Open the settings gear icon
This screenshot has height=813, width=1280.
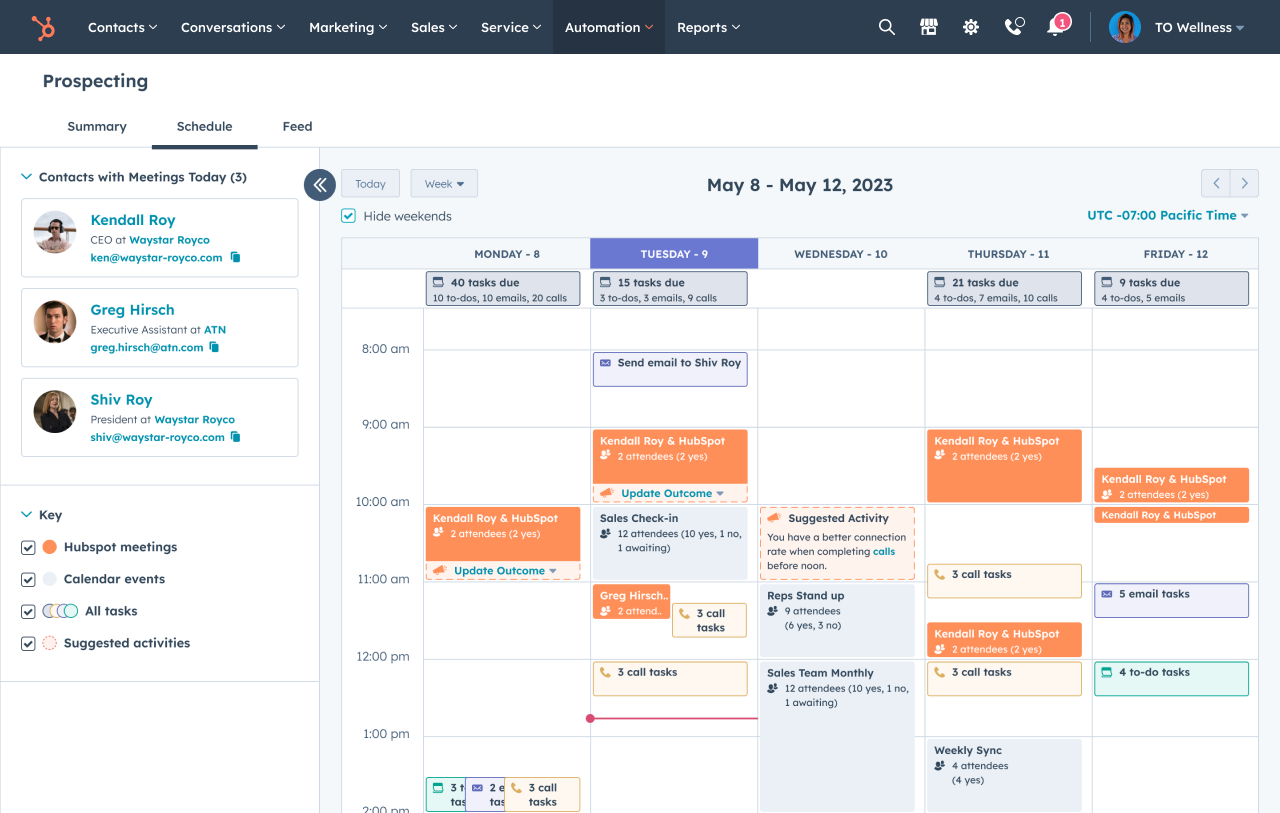pyautogui.click(x=970, y=27)
